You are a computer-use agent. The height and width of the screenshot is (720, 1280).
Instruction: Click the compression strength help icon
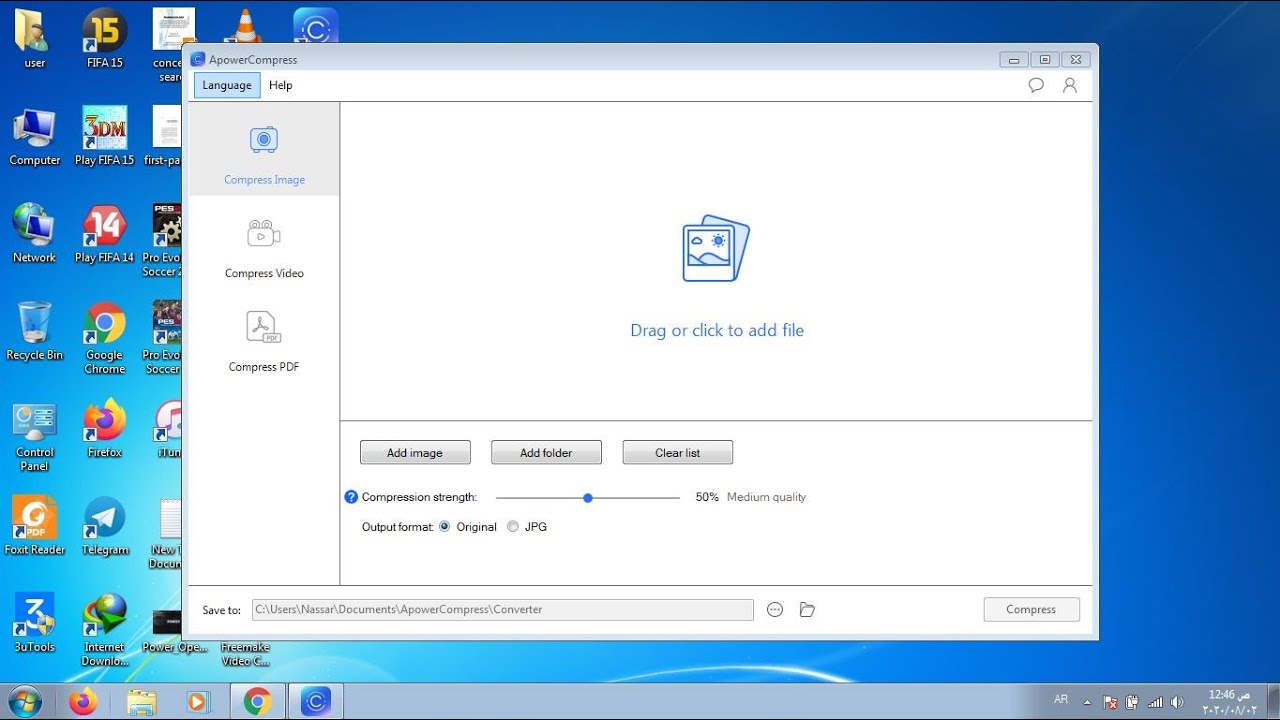351,497
